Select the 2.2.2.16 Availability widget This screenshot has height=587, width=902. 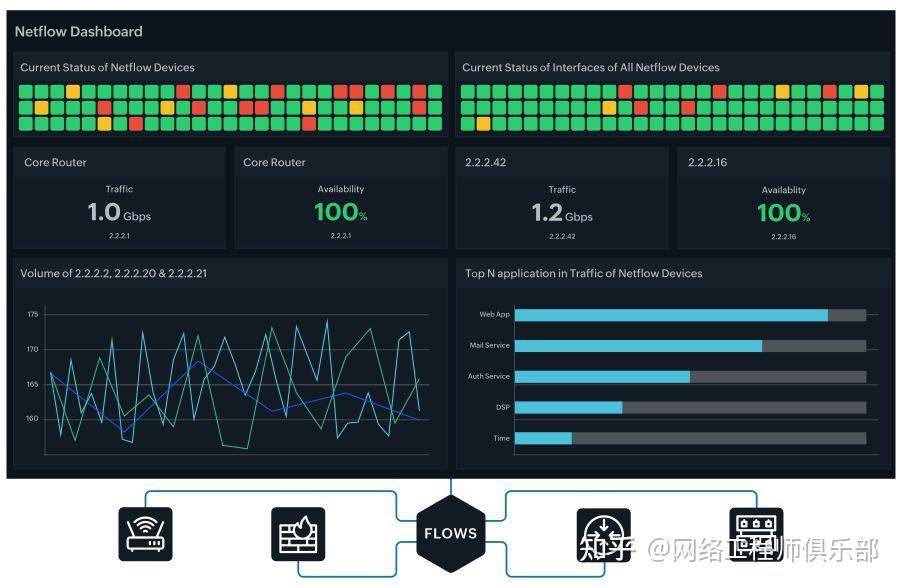pyautogui.click(x=783, y=198)
